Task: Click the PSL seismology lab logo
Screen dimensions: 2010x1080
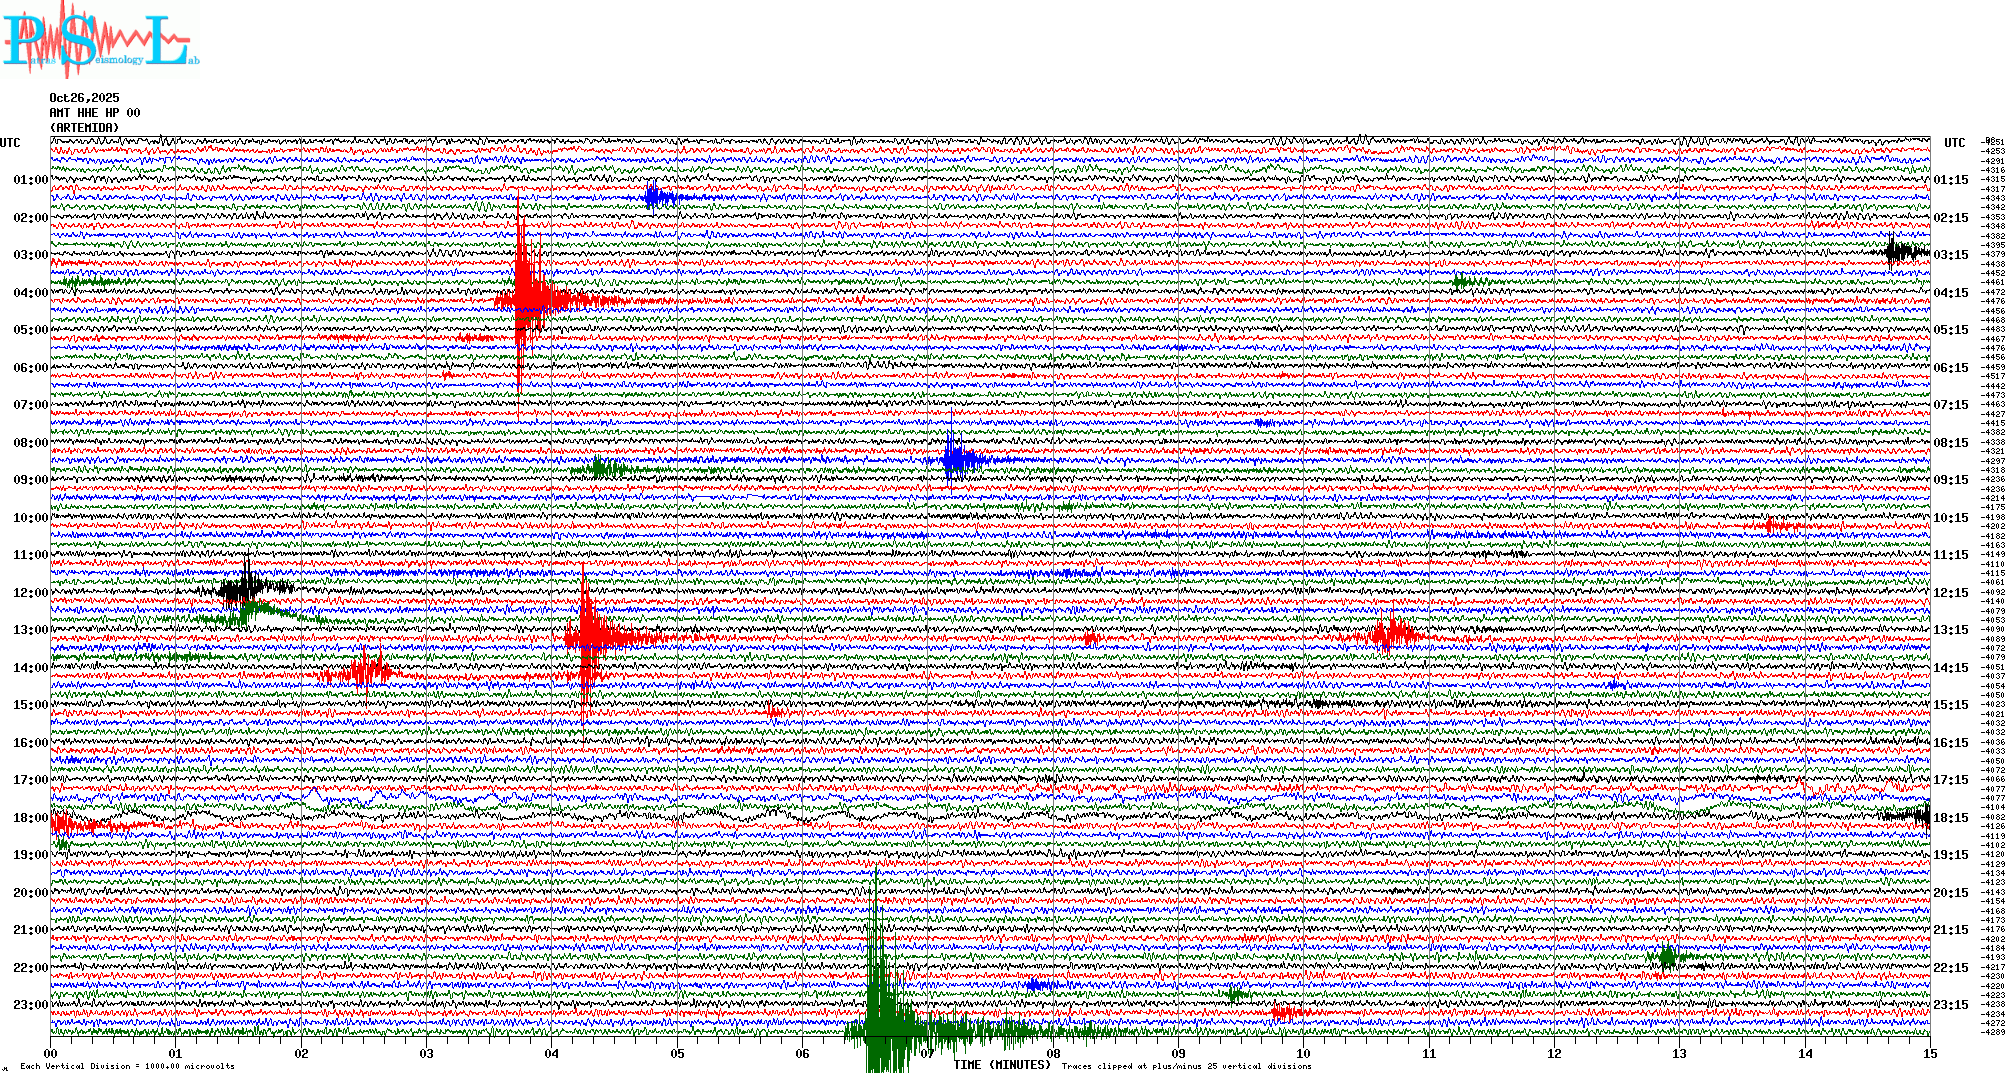Action: pos(100,40)
